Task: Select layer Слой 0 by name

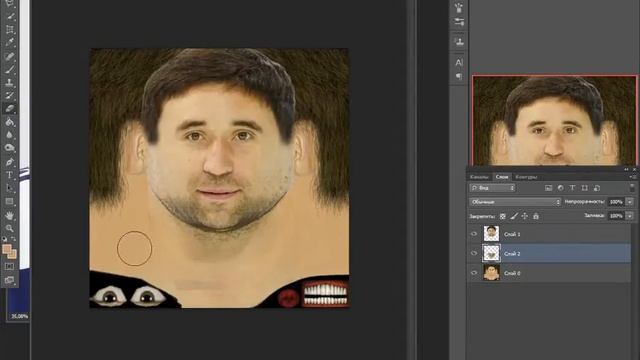Action: coord(512,273)
